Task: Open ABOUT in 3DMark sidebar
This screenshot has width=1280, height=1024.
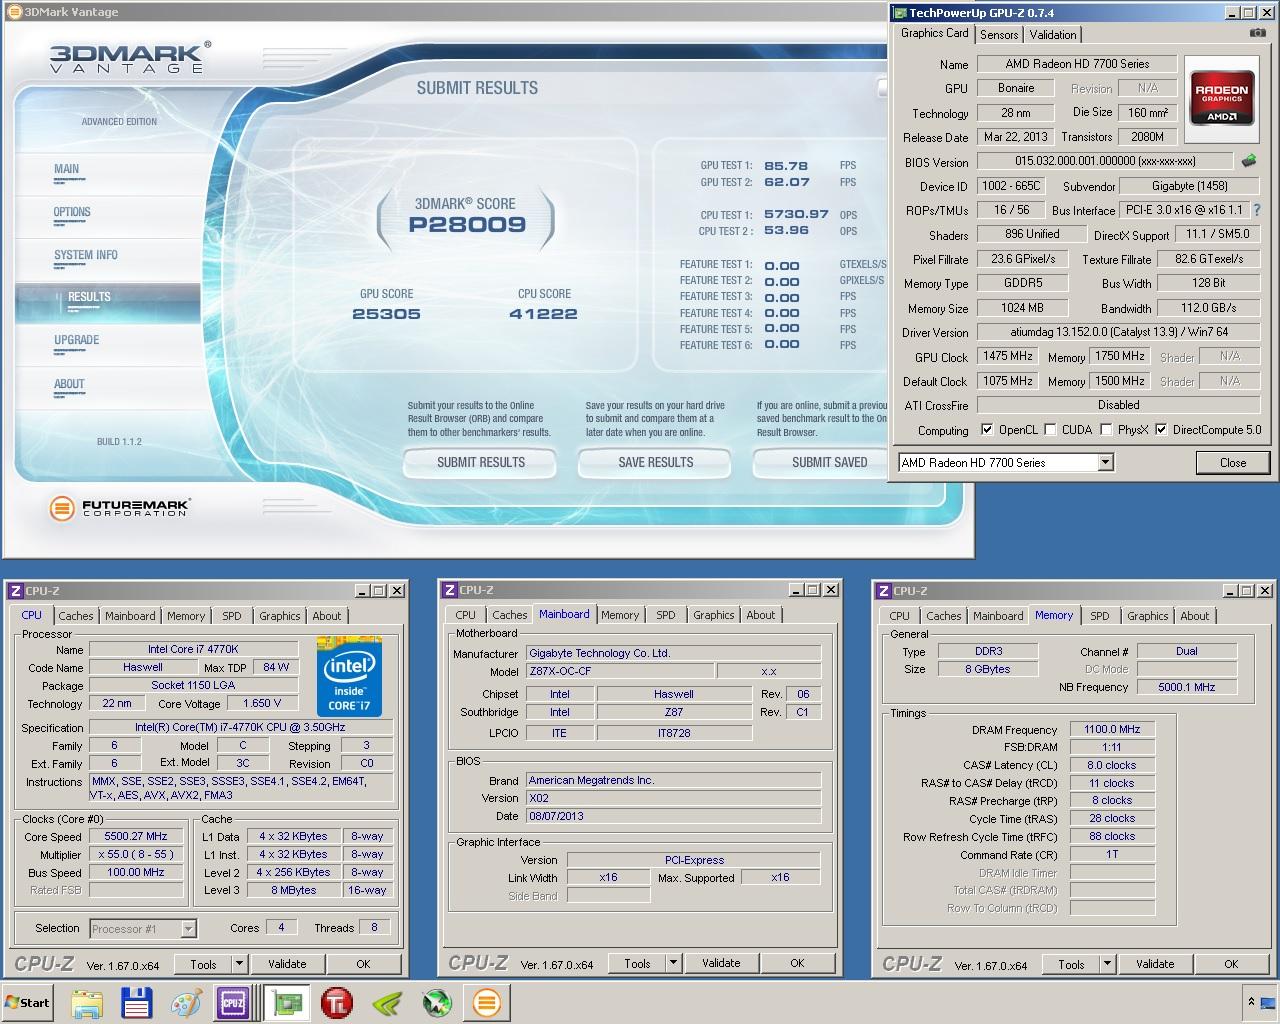Action: pos(69,384)
